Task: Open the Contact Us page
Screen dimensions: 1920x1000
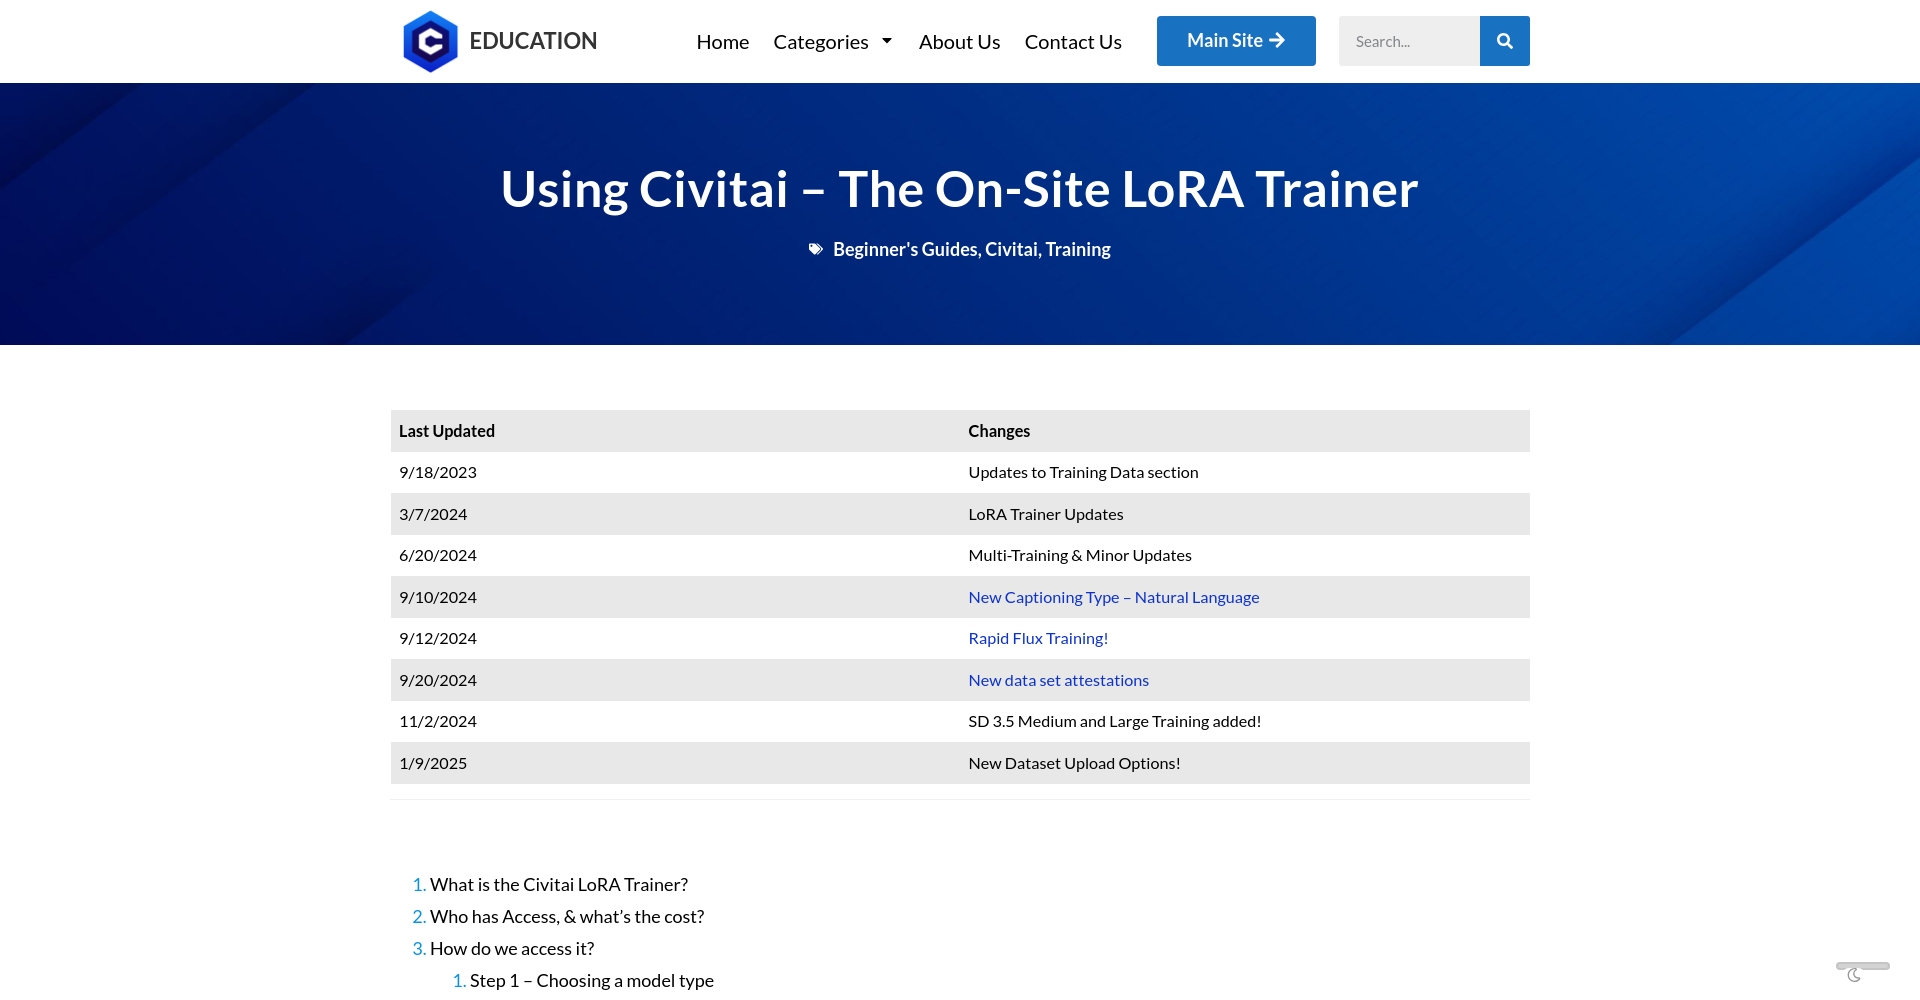Action: (1073, 42)
